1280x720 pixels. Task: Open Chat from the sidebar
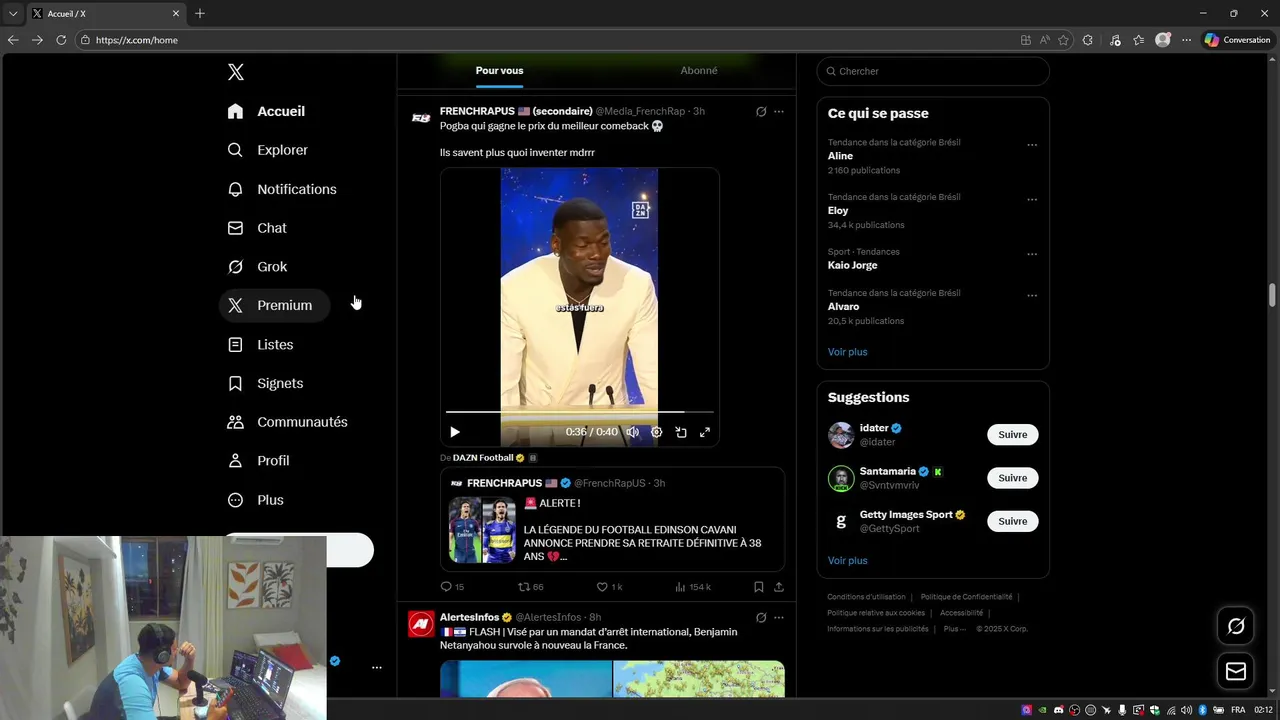pyautogui.click(x=257, y=228)
